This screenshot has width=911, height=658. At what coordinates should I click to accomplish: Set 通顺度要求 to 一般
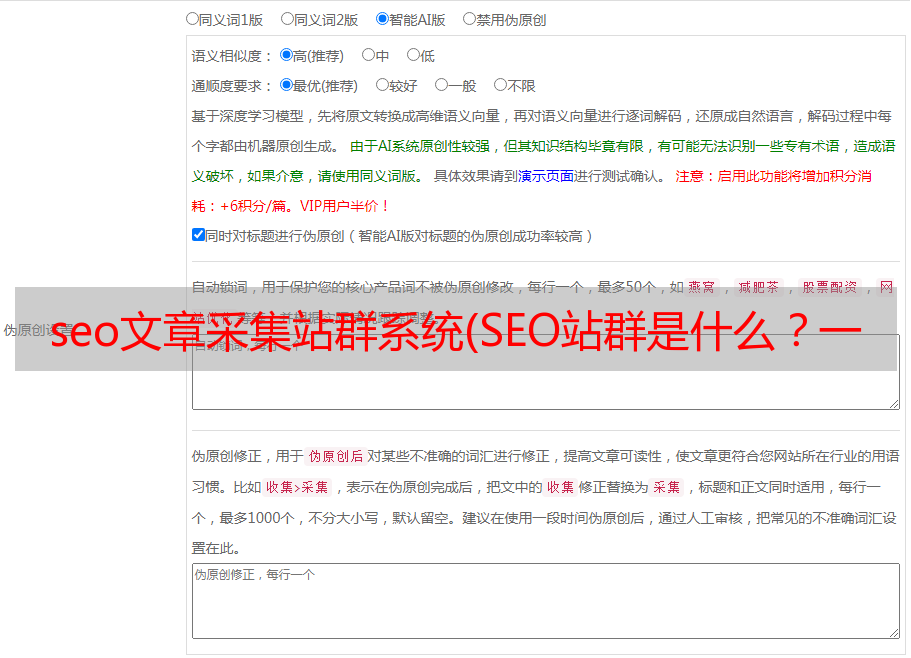click(442, 85)
